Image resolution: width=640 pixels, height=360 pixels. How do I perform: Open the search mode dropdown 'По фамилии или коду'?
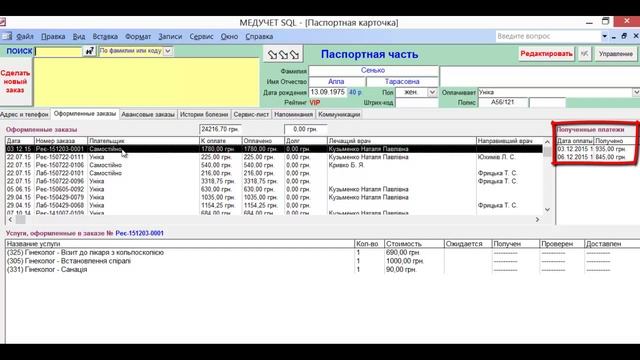coord(168,51)
